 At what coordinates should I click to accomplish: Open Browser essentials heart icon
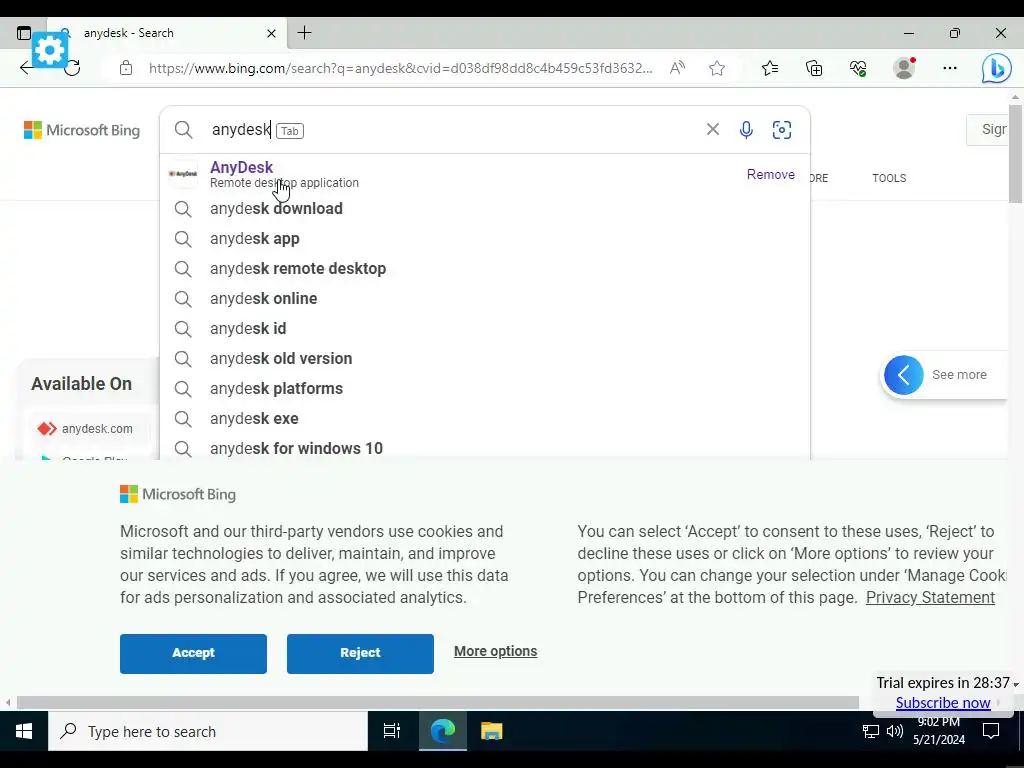(858, 68)
